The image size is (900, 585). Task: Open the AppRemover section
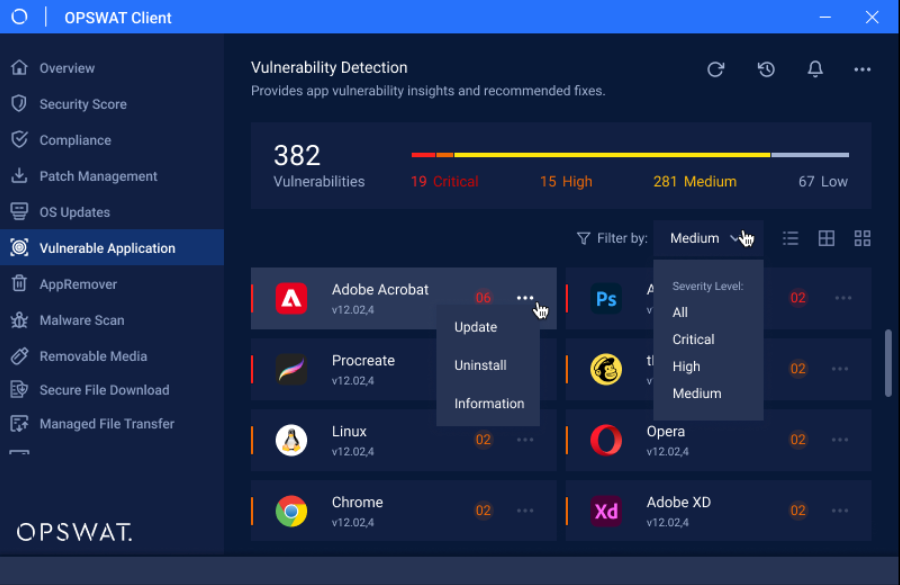pos(112,284)
